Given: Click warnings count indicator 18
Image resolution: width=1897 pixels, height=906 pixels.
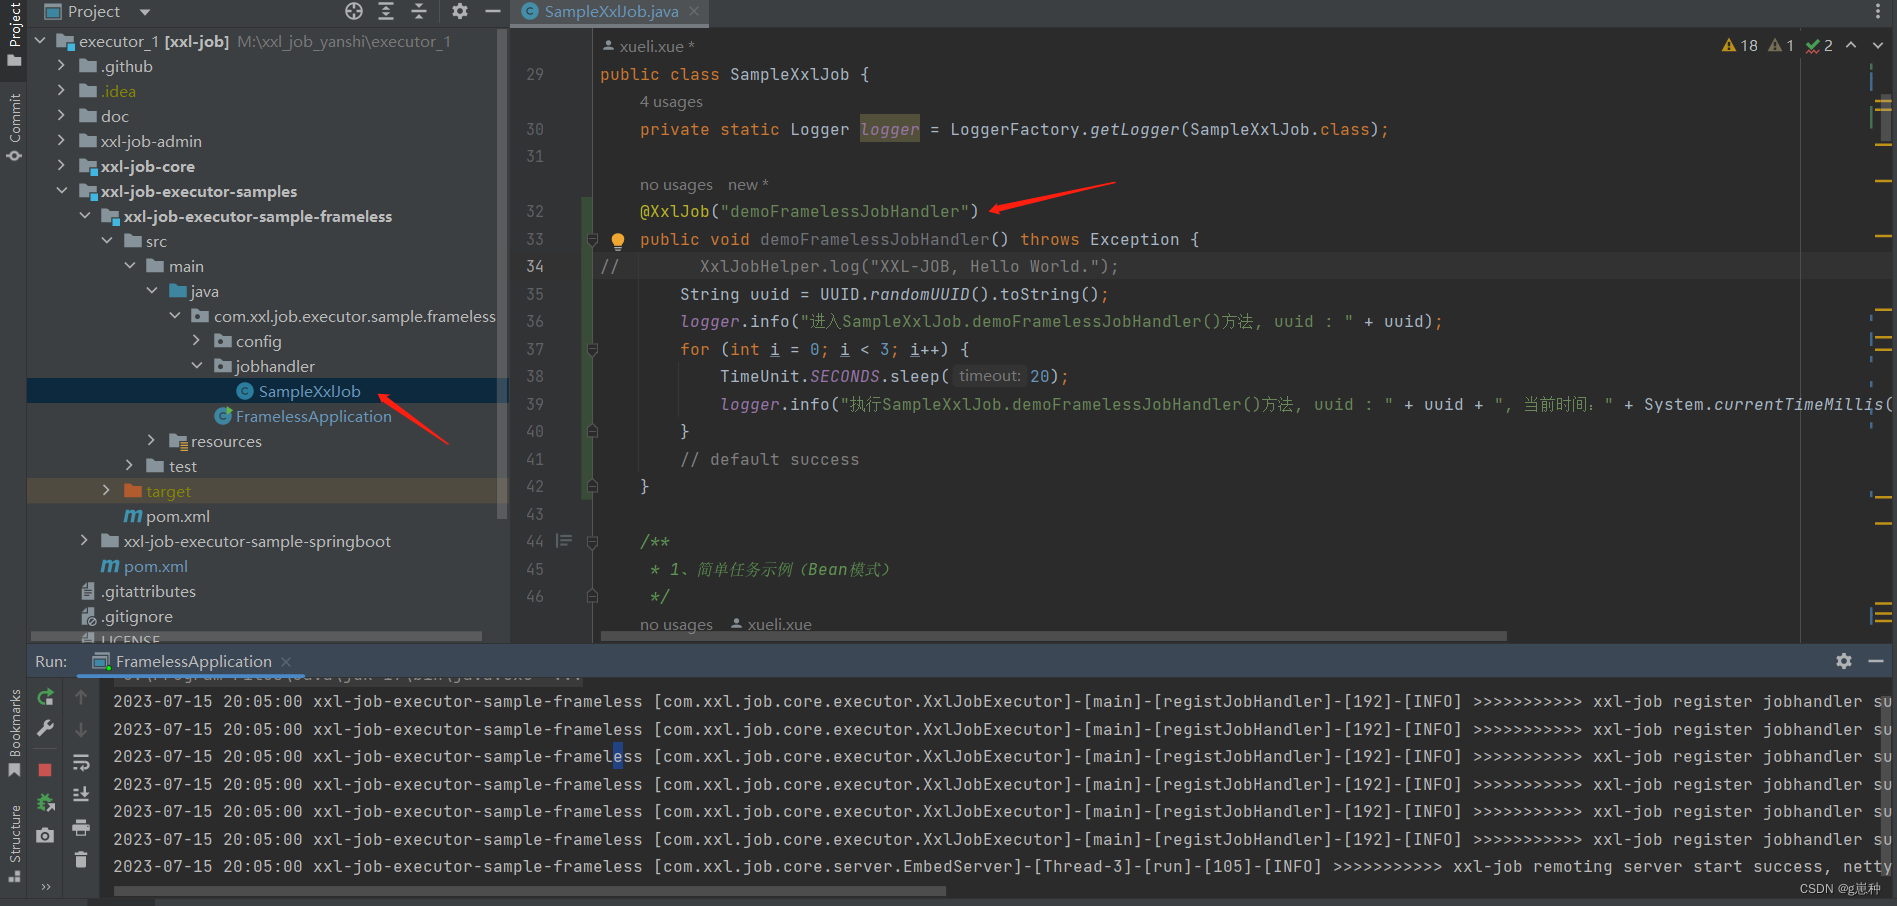Looking at the screenshot, I should tap(1740, 45).
